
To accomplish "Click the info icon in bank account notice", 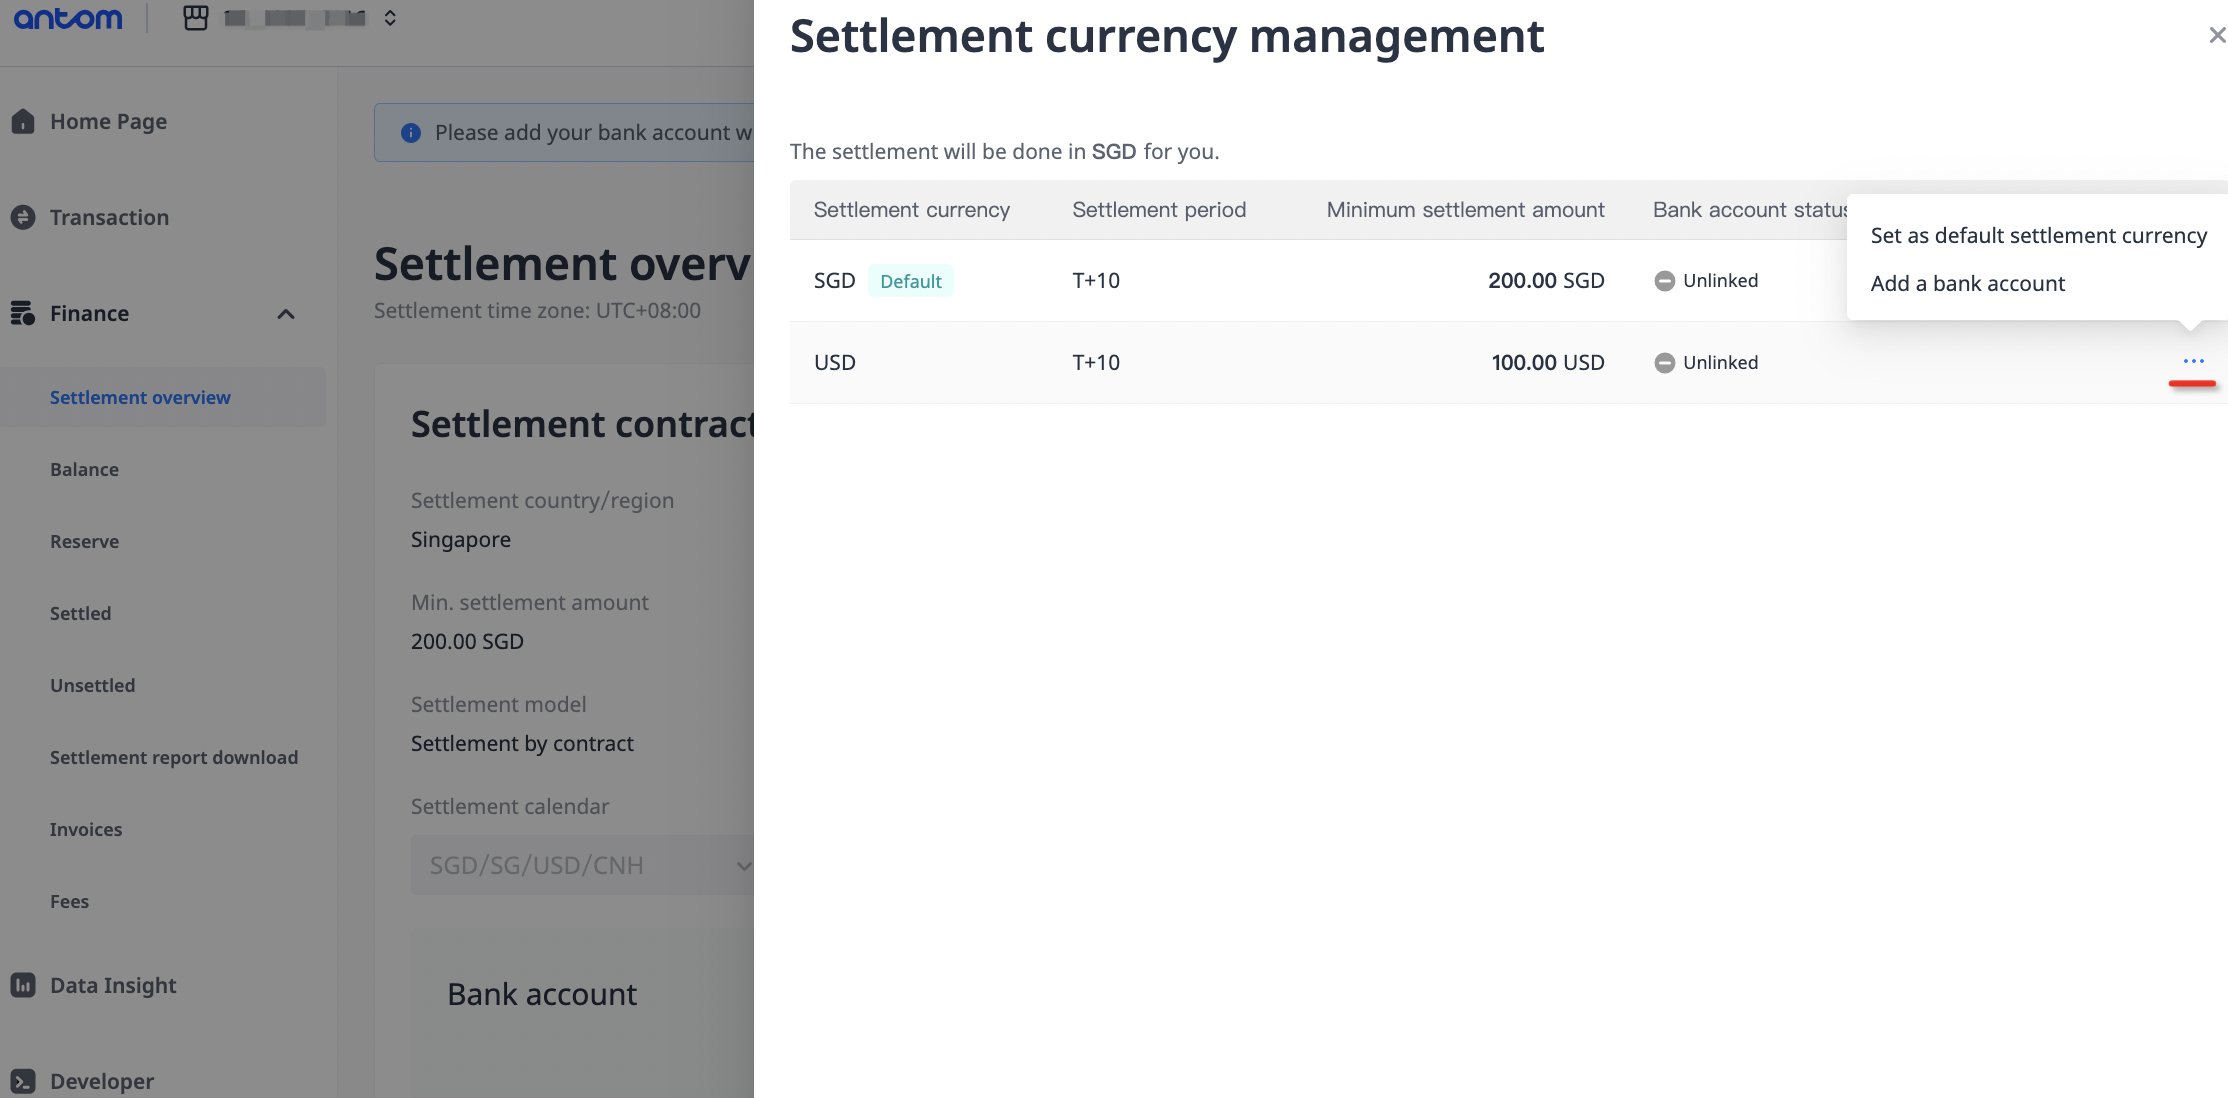I will click(410, 133).
